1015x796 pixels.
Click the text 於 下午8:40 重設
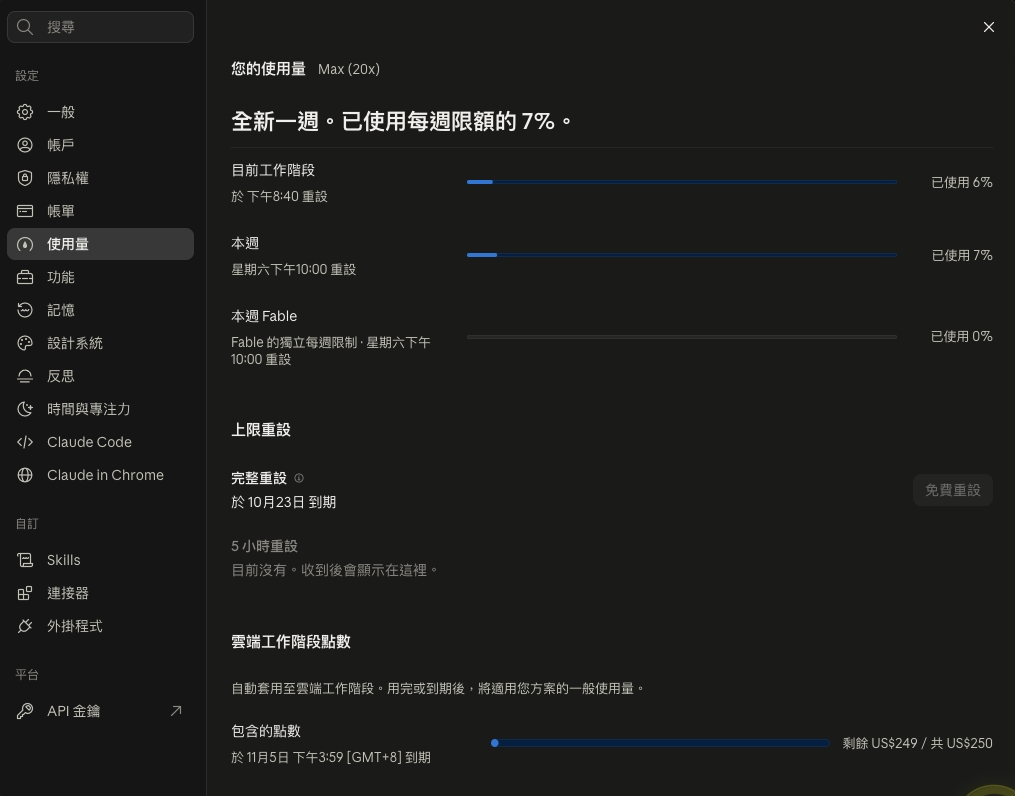point(279,196)
